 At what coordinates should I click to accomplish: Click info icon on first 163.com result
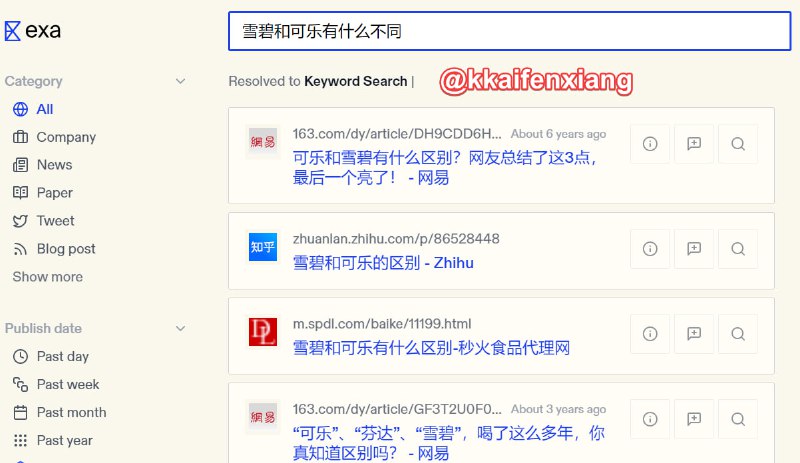pos(650,143)
